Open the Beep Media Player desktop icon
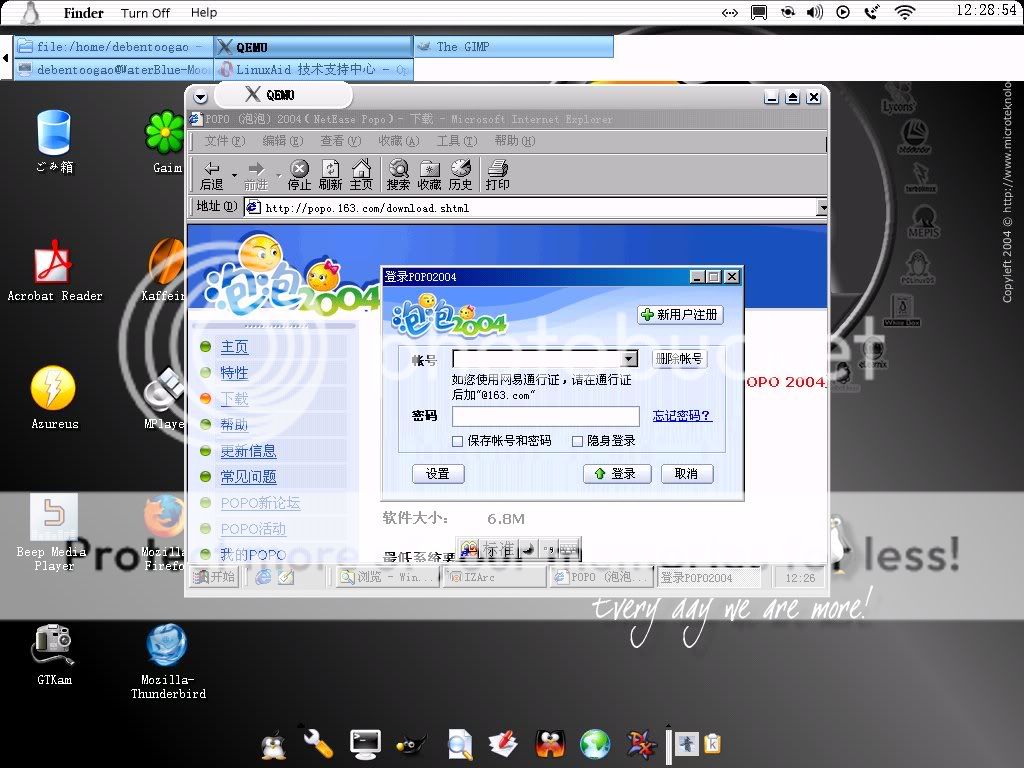Screen dimensions: 1024x768 click(52, 533)
